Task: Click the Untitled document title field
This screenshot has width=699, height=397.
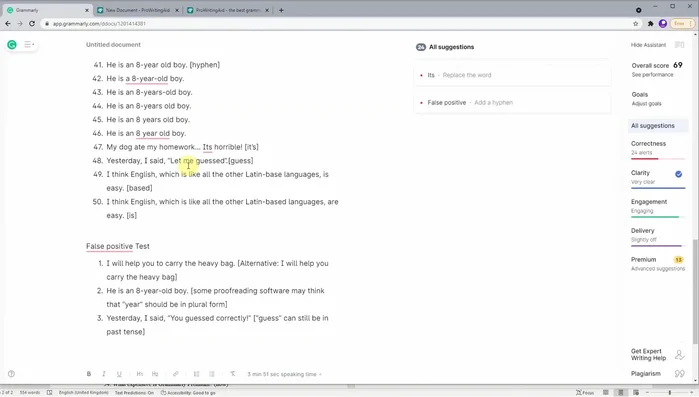Action: click(x=113, y=45)
